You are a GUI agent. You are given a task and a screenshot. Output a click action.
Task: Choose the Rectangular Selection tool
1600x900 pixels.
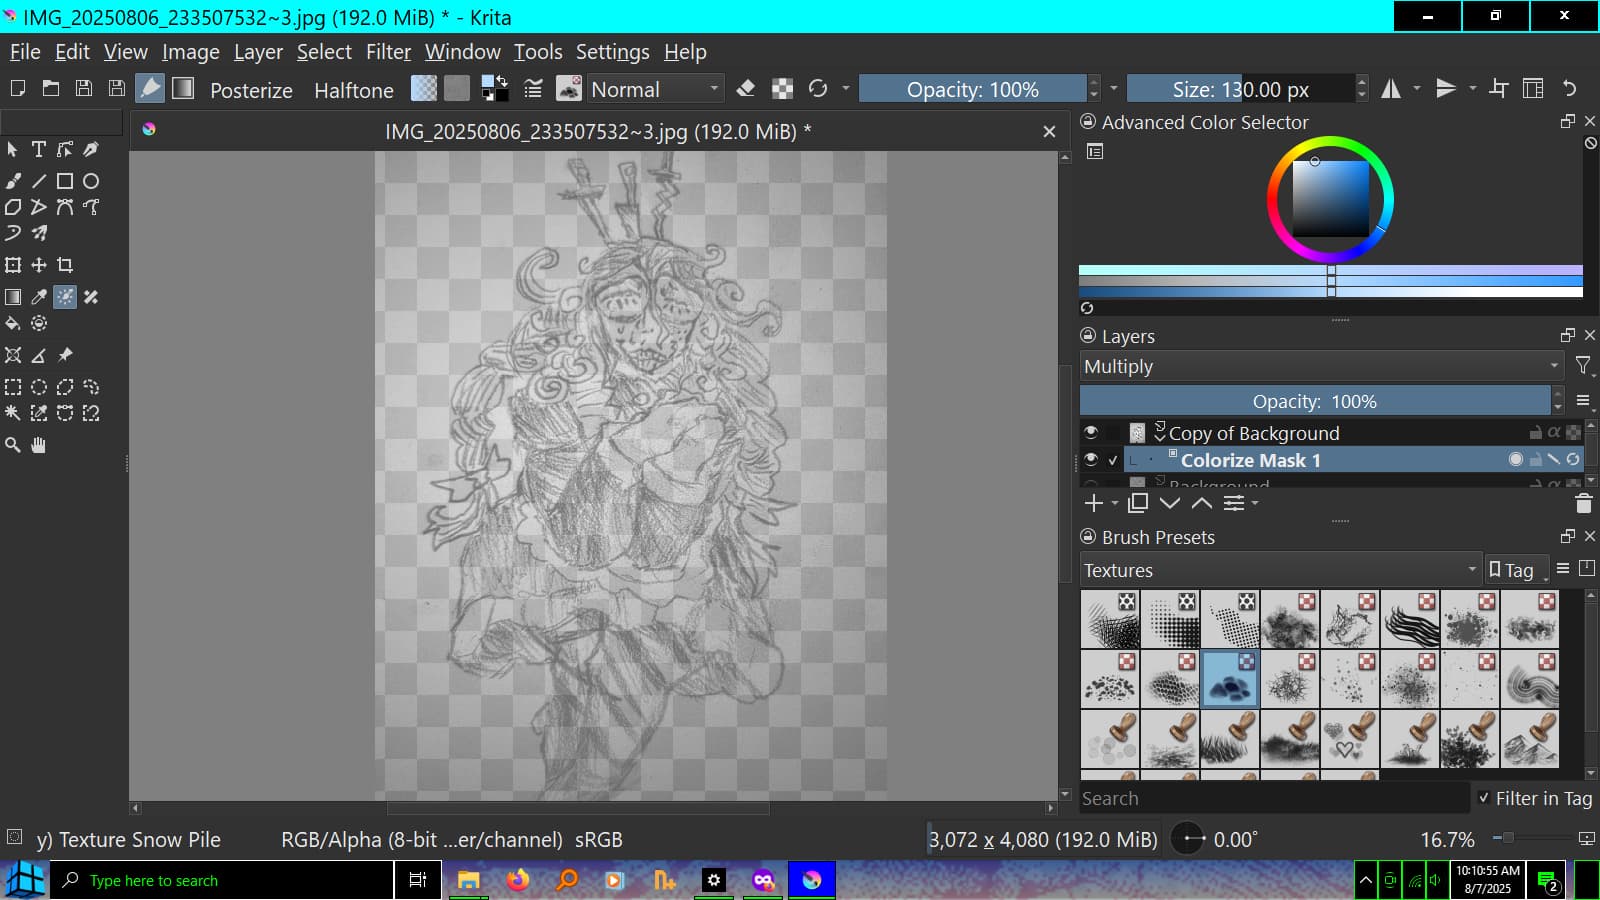click(13, 387)
